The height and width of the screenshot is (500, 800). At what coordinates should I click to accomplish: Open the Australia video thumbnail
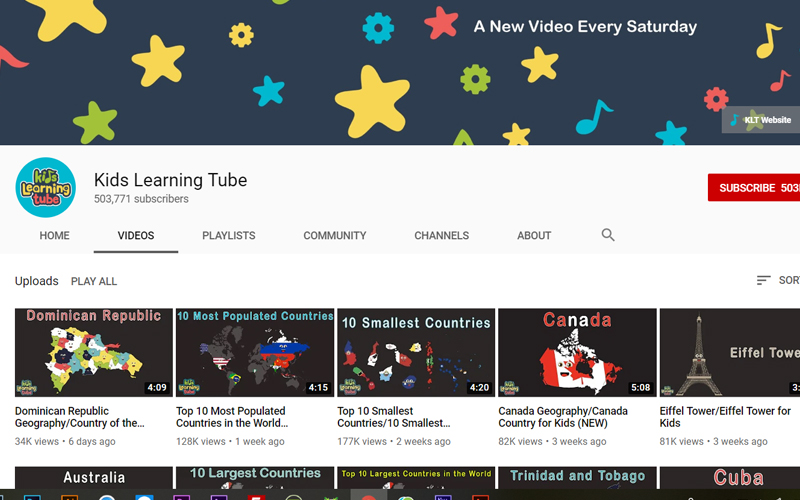[x=94, y=480]
